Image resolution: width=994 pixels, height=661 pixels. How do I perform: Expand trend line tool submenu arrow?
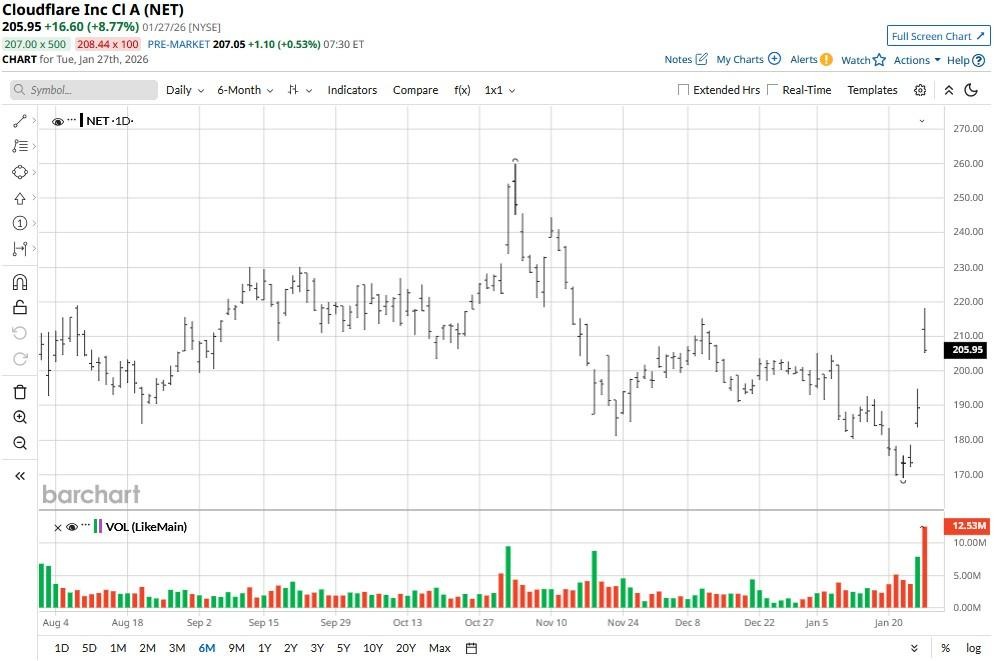[x=34, y=120]
